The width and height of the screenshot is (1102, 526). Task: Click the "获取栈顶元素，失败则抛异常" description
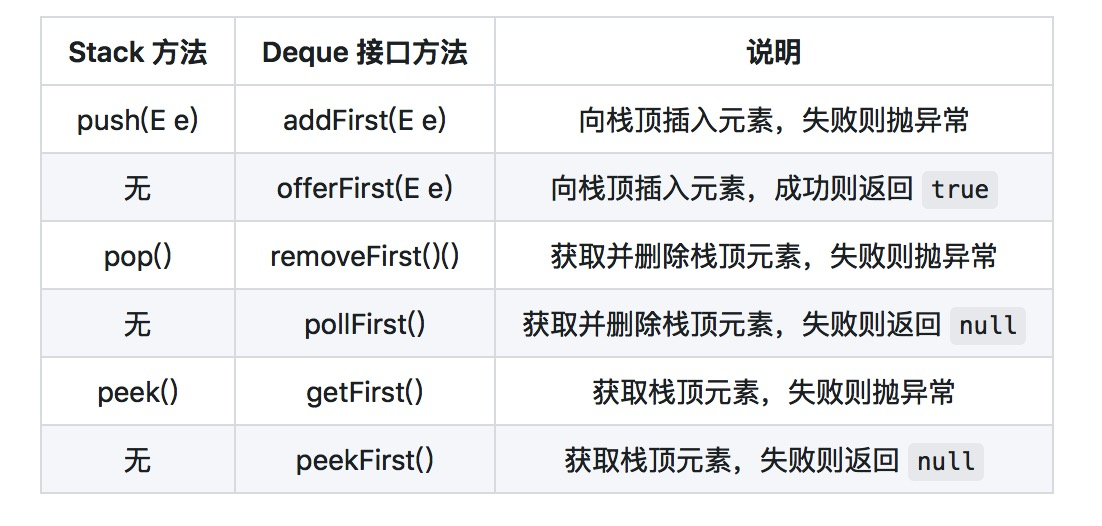773,391
